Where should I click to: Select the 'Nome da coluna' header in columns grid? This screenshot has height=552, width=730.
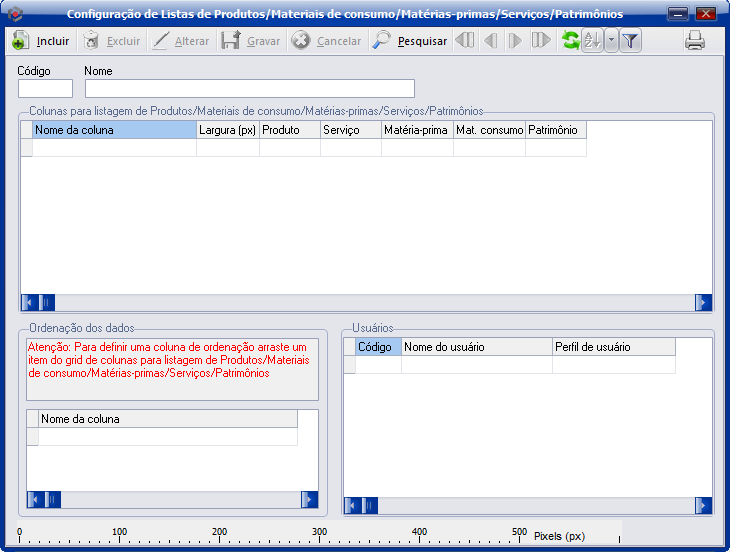(115, 130)
